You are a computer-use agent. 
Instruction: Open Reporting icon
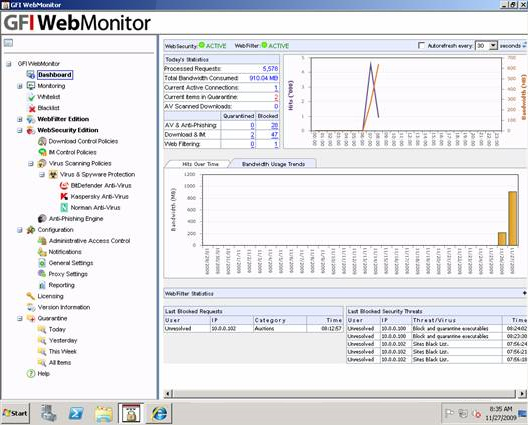[x=42, y=285]
